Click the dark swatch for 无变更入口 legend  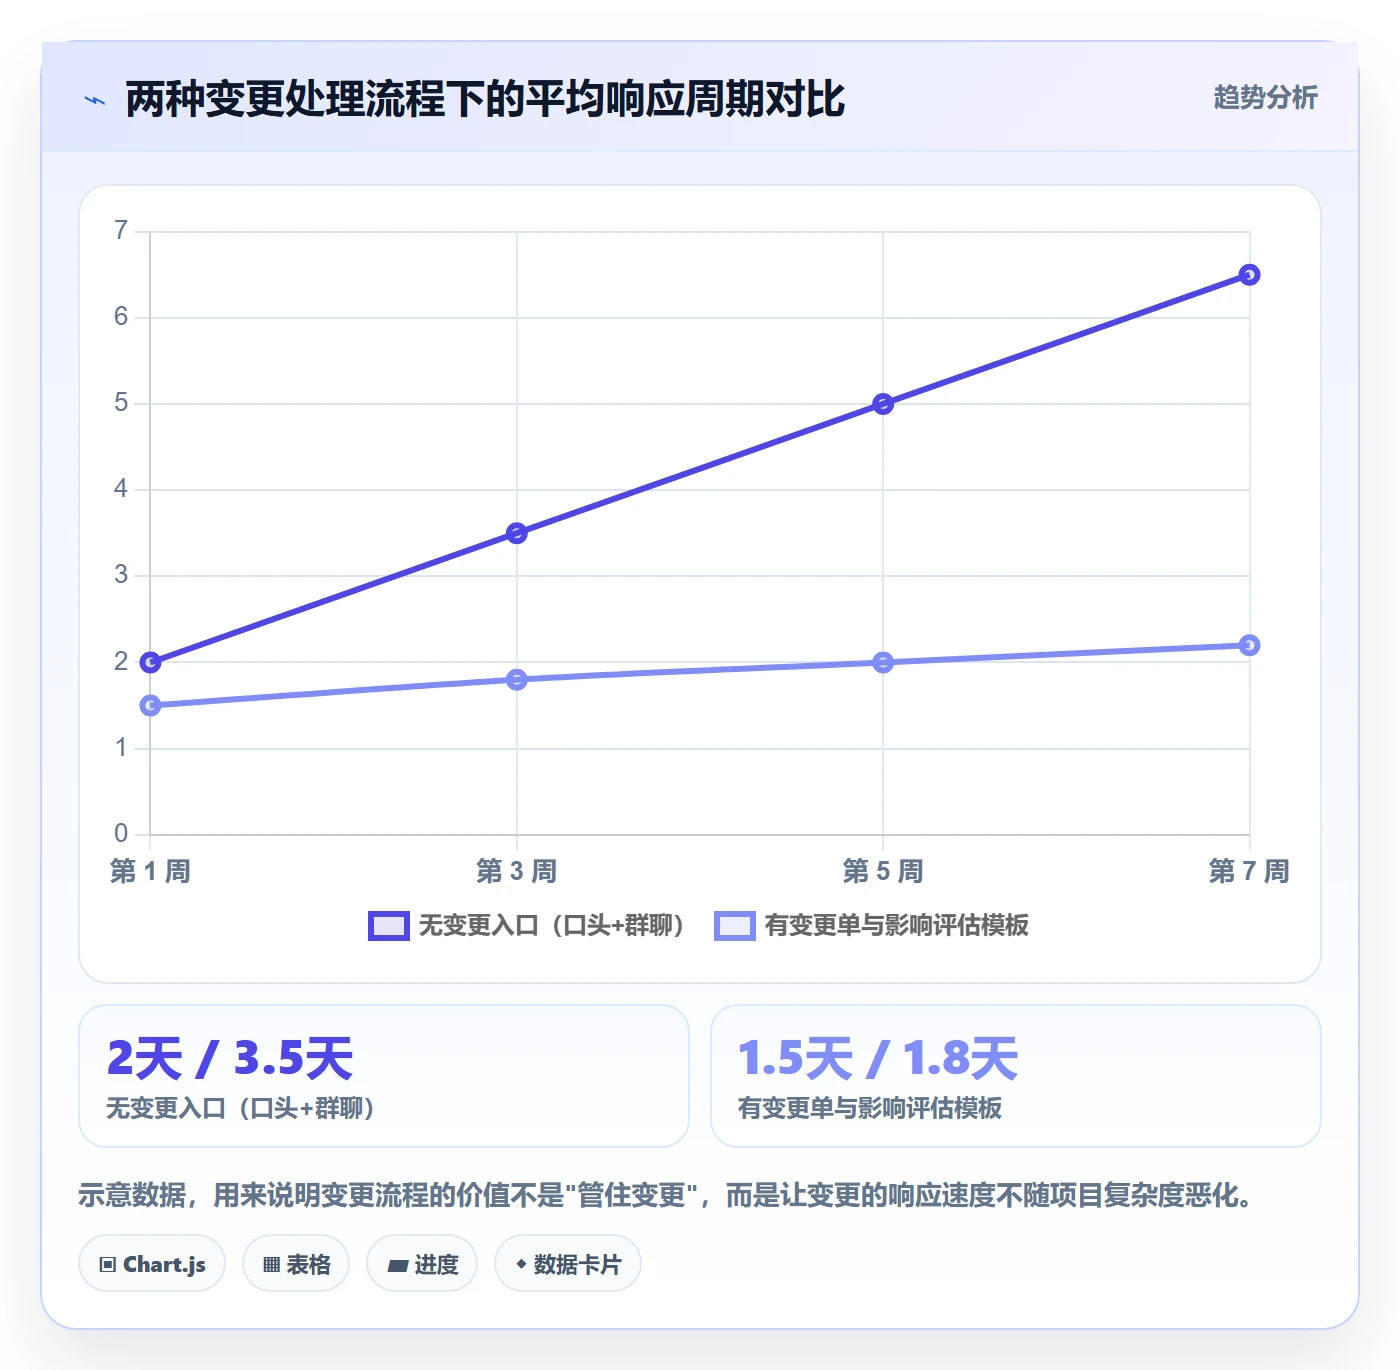(x=388, y=926)
